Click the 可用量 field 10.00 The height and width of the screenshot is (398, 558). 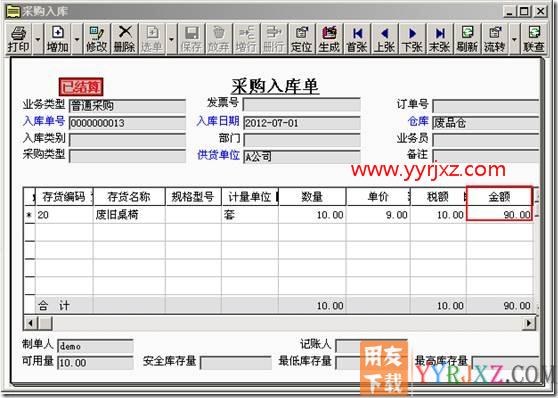[95, 363]
